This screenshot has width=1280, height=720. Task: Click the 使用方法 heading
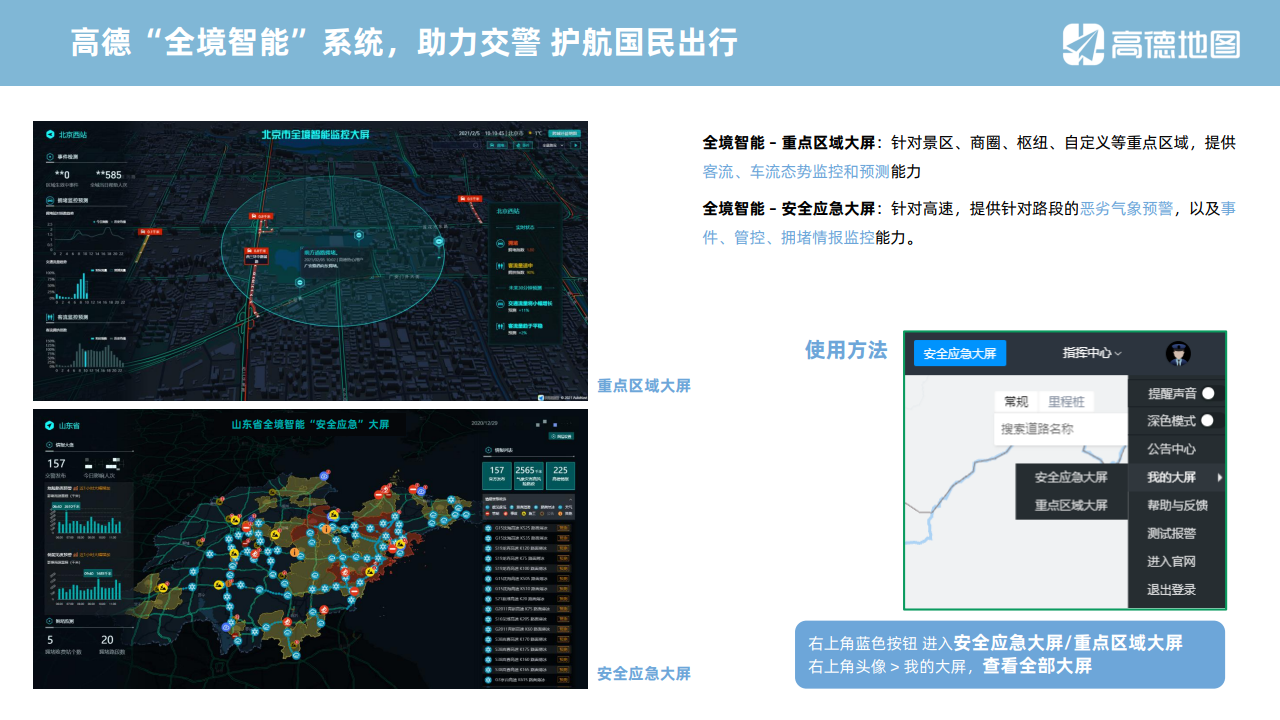846,350
